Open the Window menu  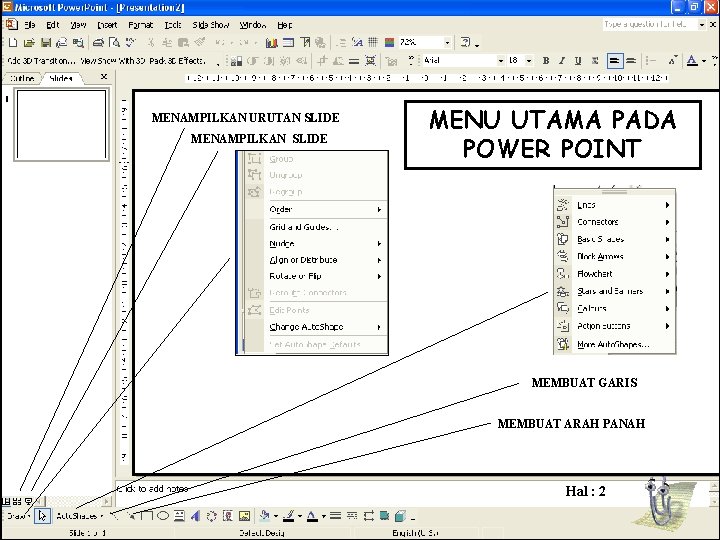(x=253, y=25)
